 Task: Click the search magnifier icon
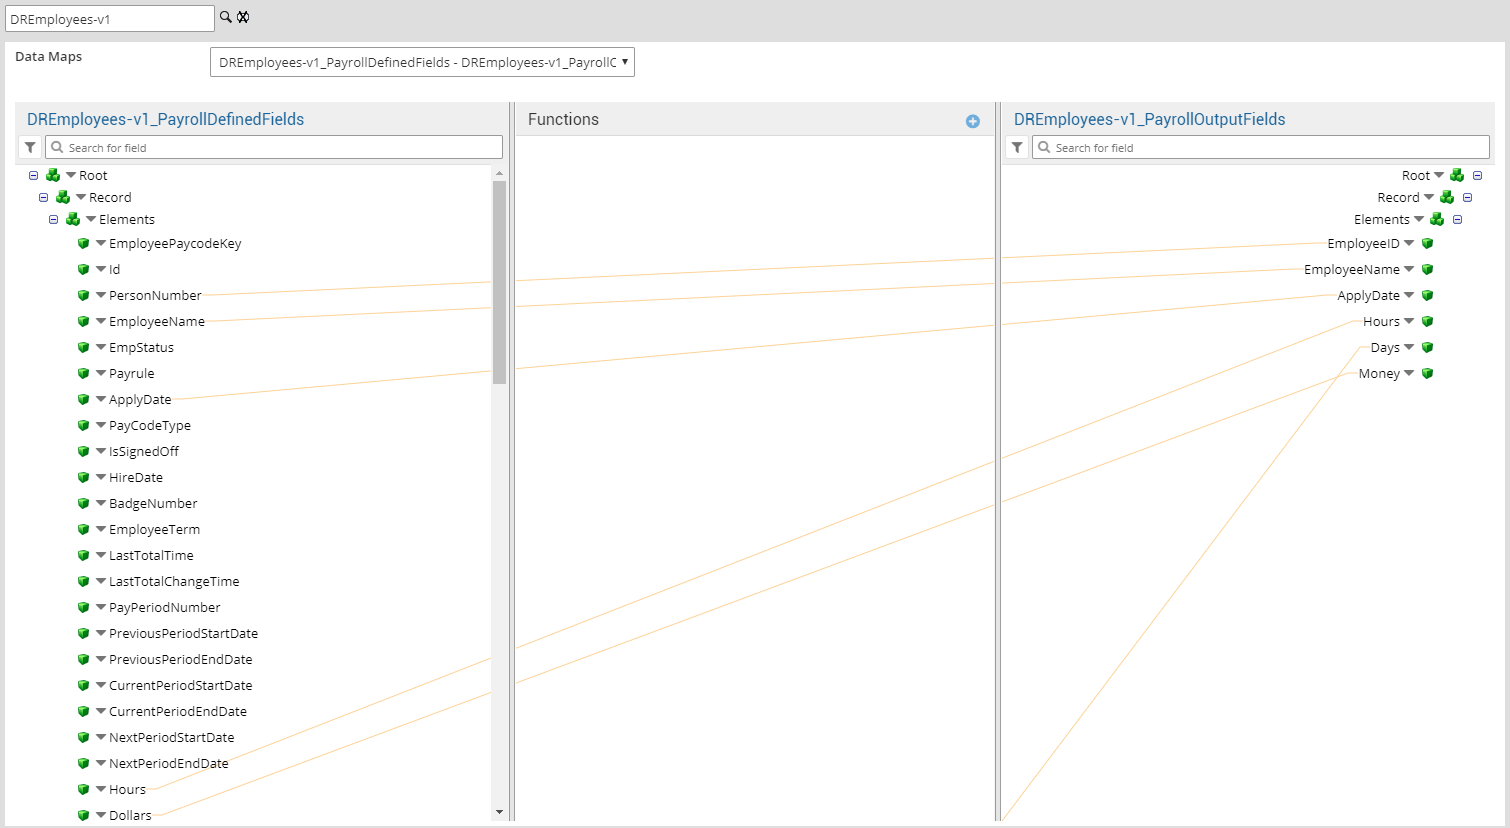pyautogui.click(x=226, y=17)
